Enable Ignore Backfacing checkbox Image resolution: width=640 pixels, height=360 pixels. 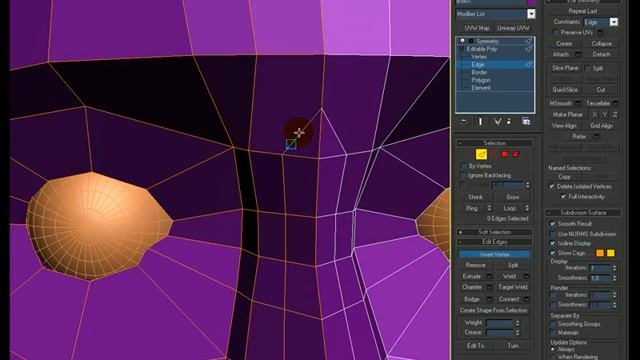pyautogui.click(x=463, y=176)
